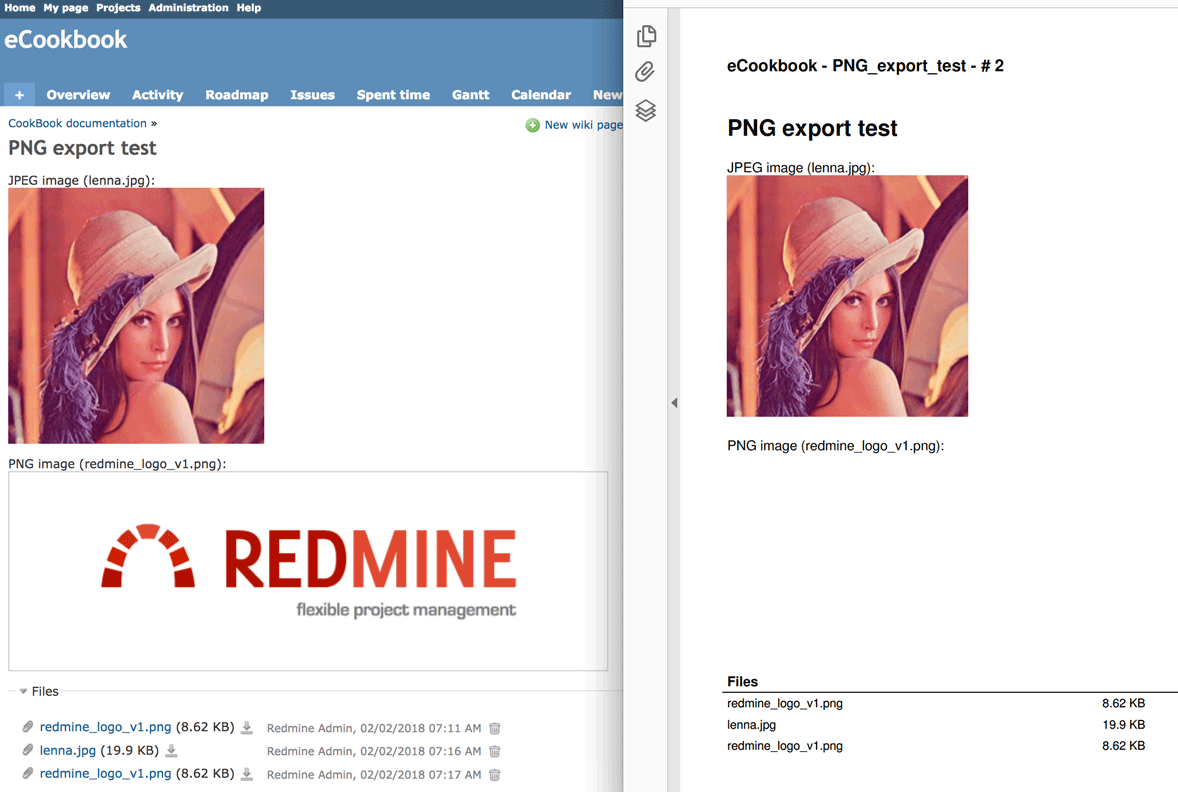Click the eCookbook project title

click(65, 40)
